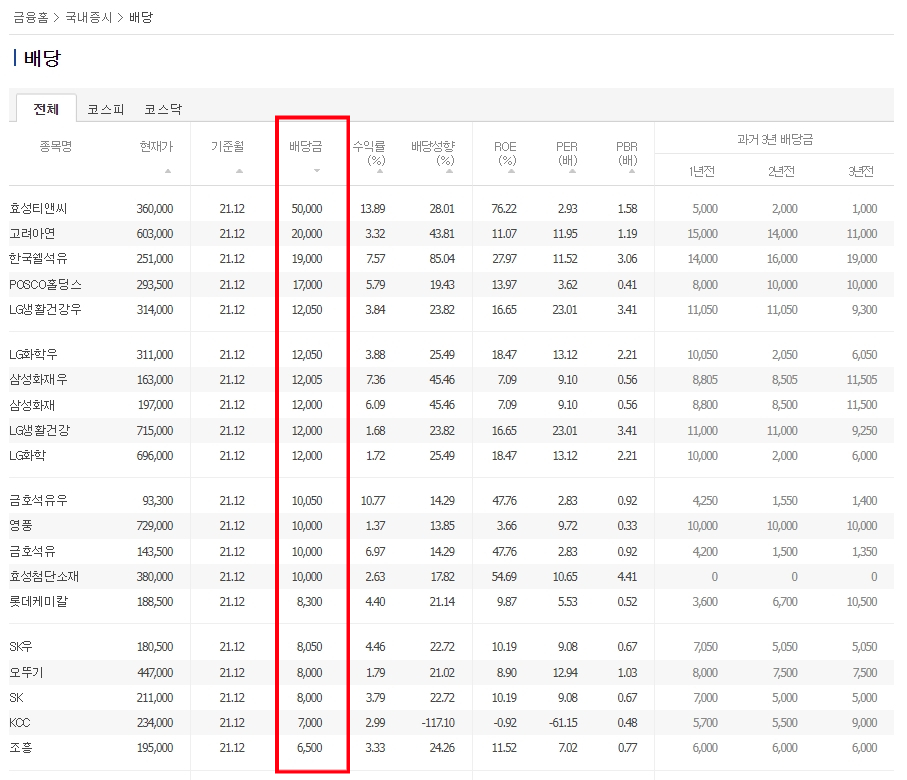Click the 종목명 column header
Viewport: 907px width, 780px height.
pos(56,146)
